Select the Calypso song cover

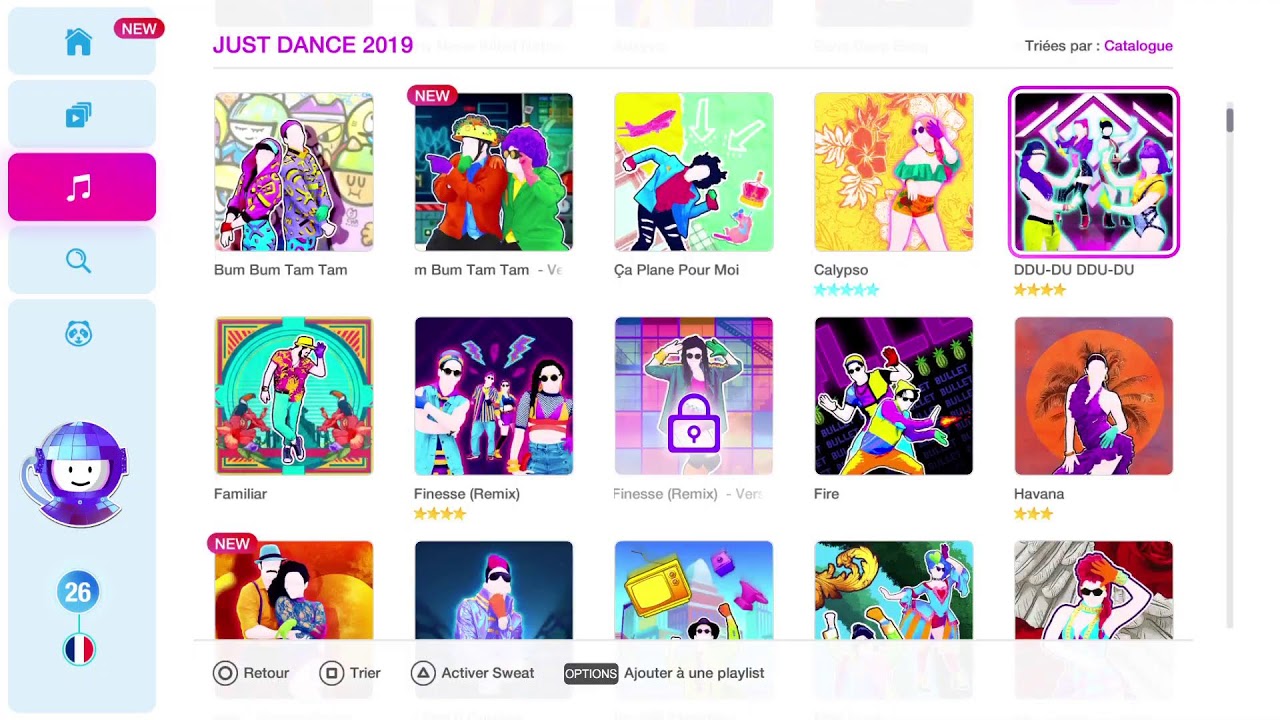[x=894, y=172]
